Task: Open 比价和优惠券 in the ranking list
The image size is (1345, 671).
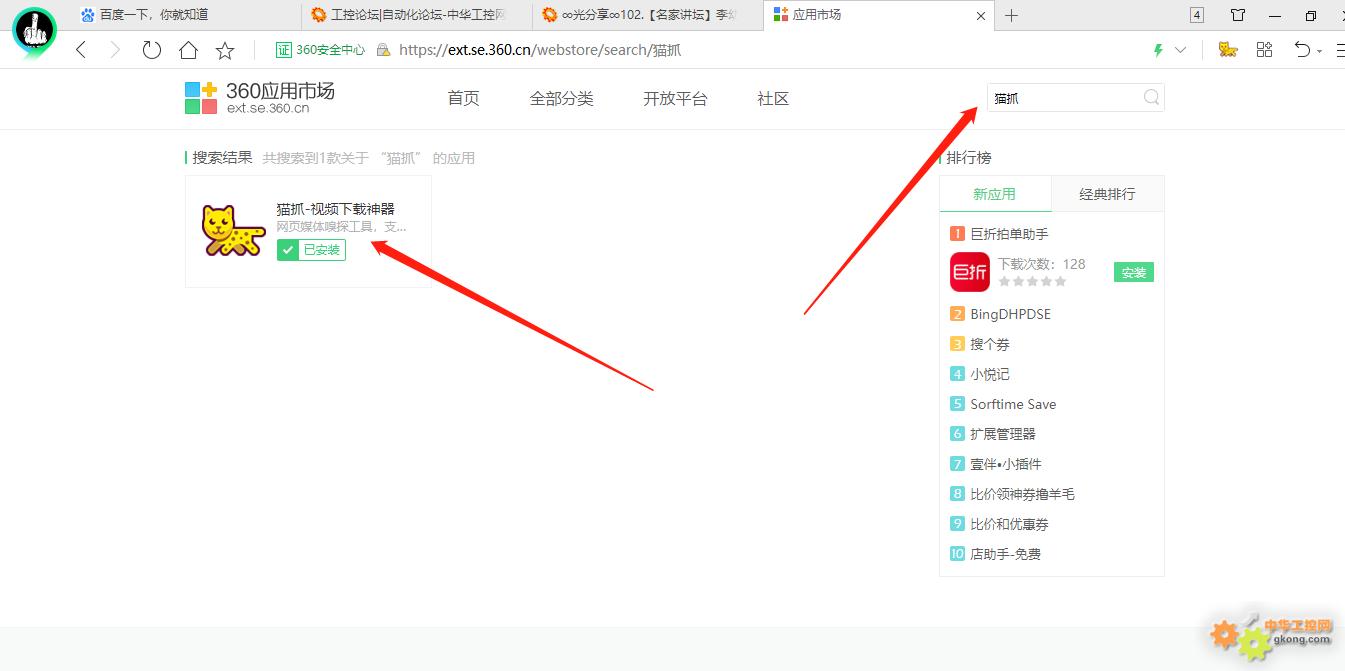Action: (x=1009, y=524)
